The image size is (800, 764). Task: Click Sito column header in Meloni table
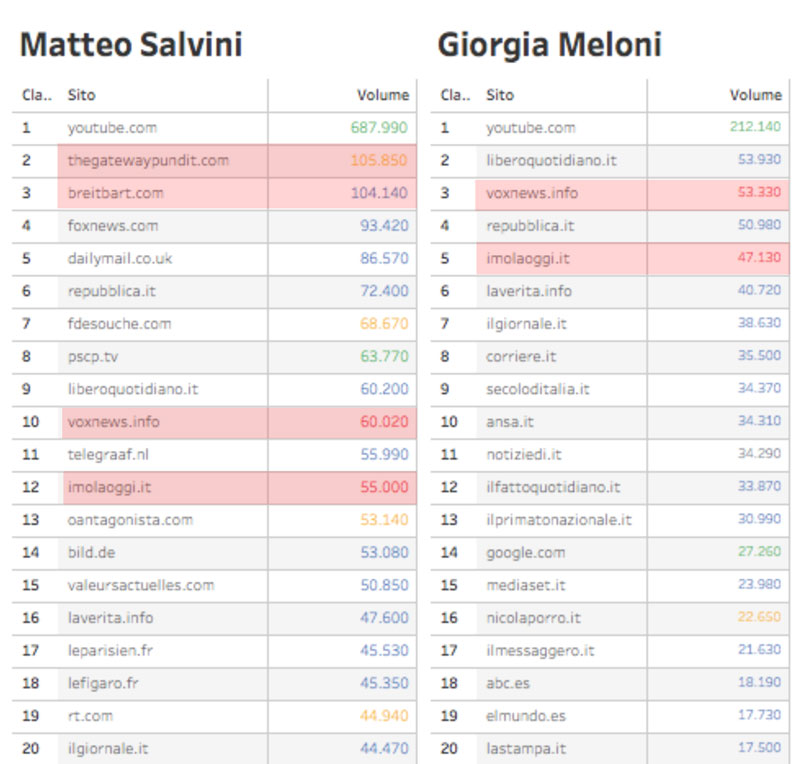[500, 95]
